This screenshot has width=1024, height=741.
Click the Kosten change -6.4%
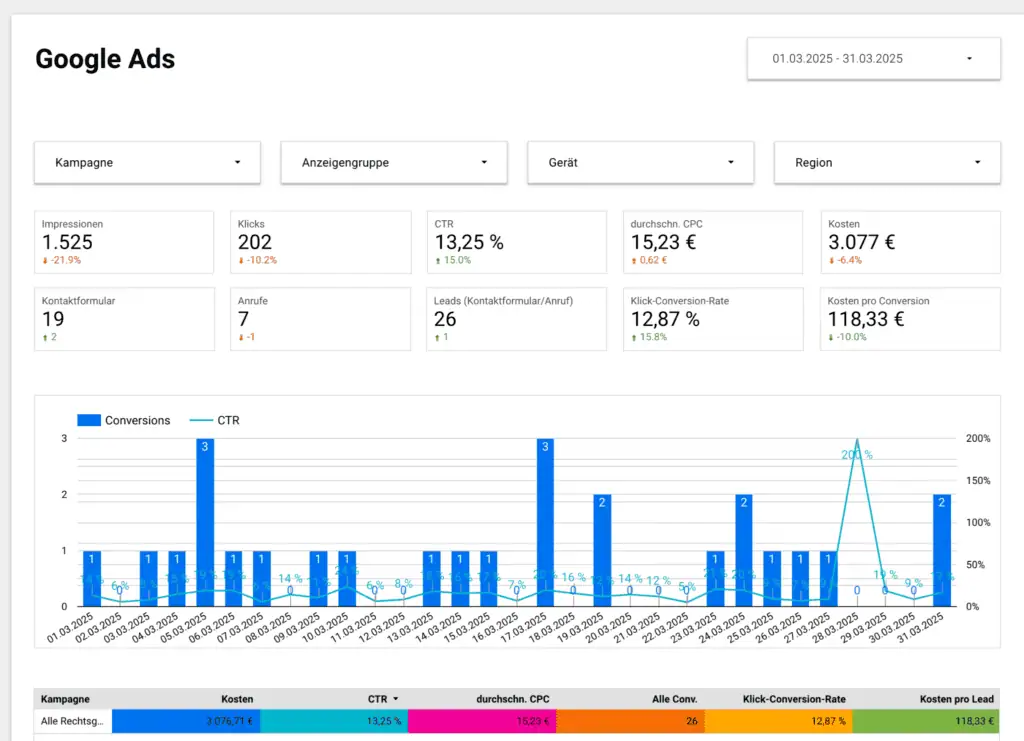coord(845,260)
